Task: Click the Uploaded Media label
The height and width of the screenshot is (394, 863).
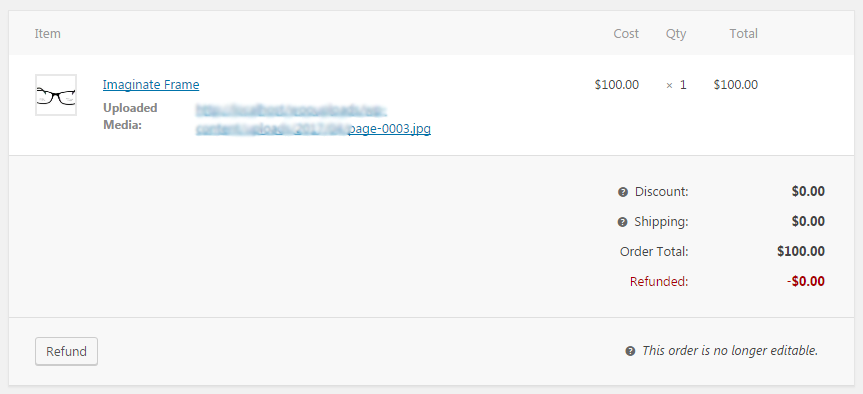Action: point(130,116)
